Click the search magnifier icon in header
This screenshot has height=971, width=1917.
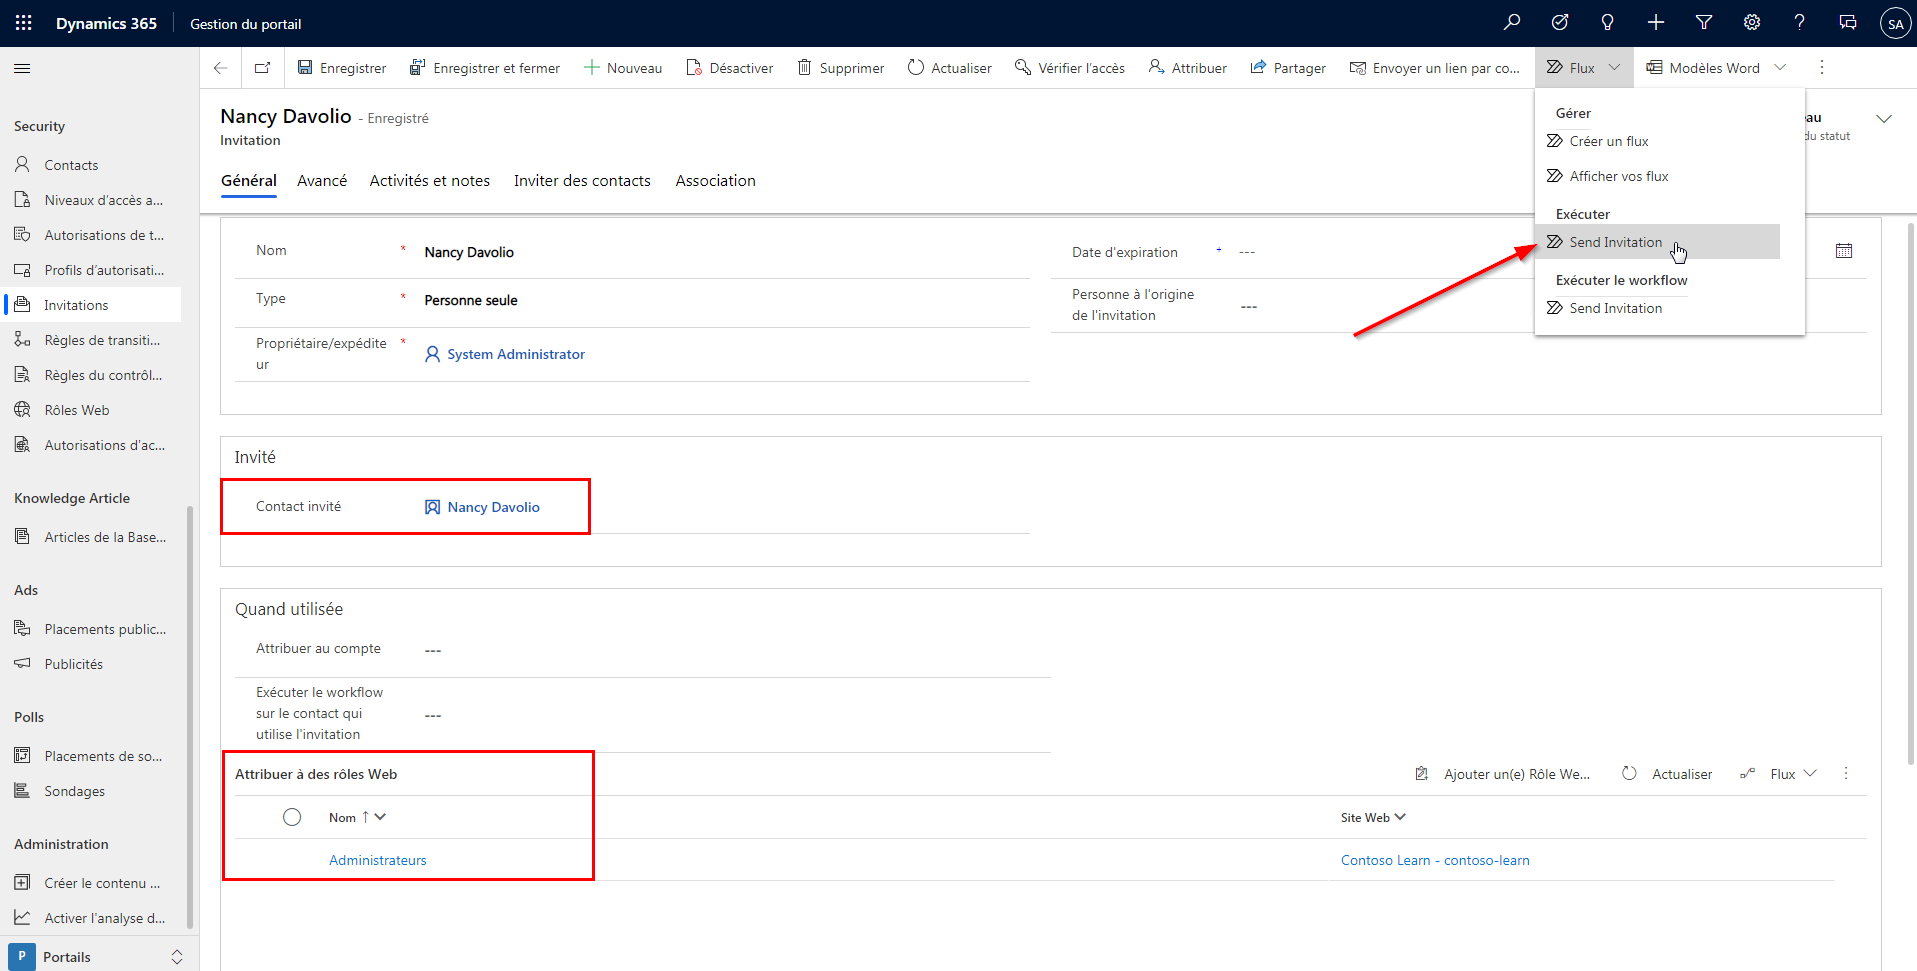tap(1512, 22)
